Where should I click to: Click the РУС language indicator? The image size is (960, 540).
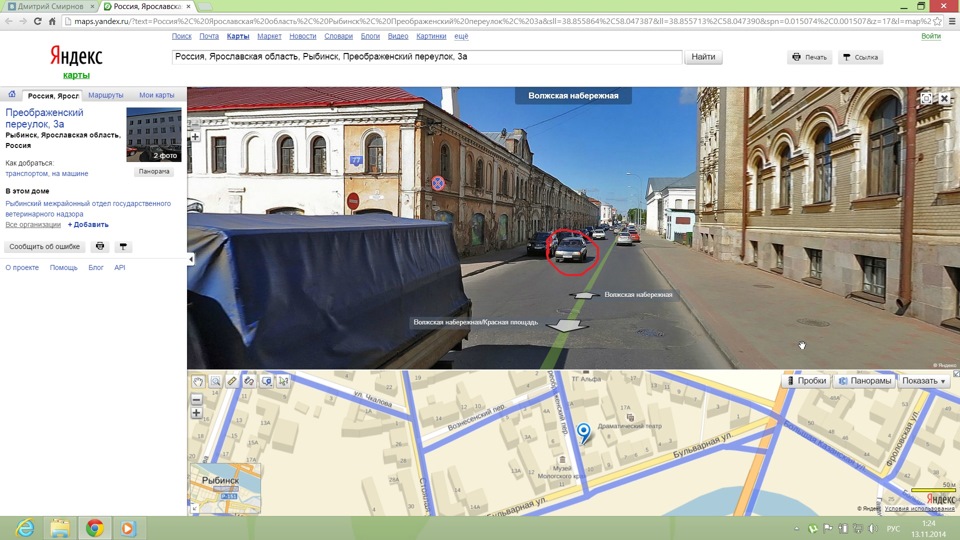pos(893,528)
